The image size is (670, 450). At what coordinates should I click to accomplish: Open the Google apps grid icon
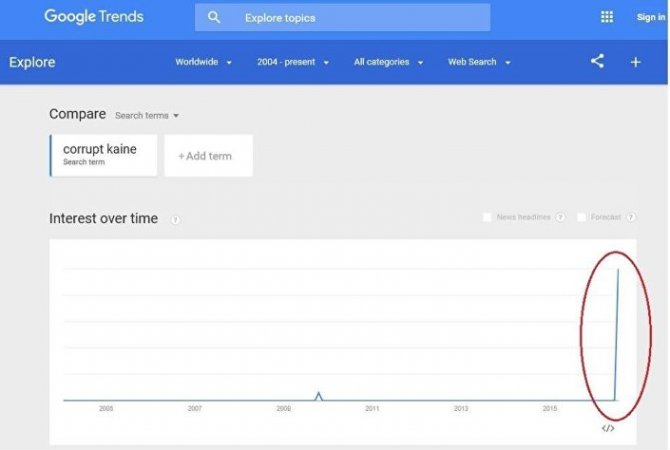tap(607, 17)
